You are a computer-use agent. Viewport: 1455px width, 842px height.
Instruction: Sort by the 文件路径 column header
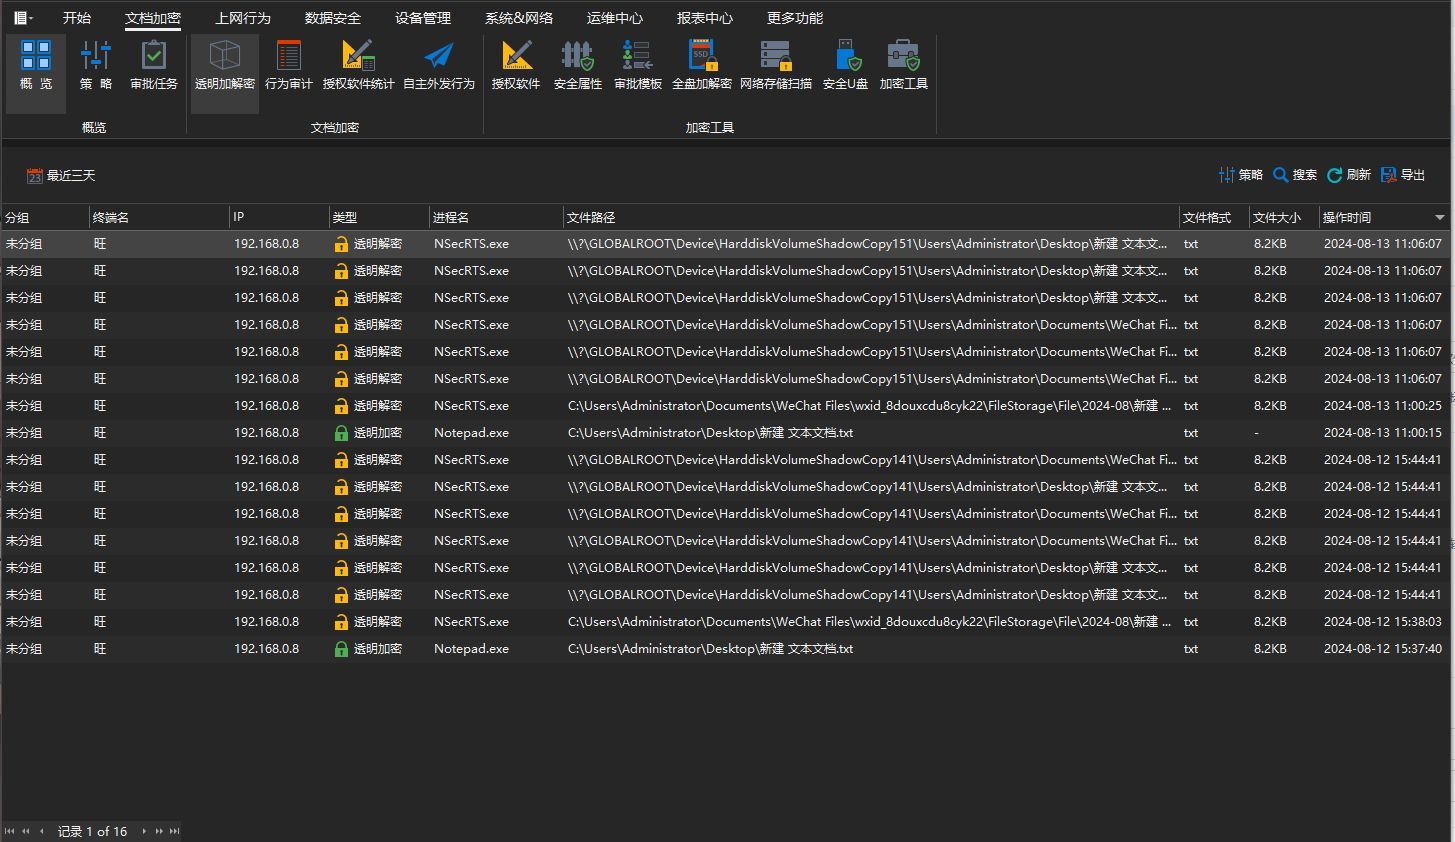click(x=871, y=217)
